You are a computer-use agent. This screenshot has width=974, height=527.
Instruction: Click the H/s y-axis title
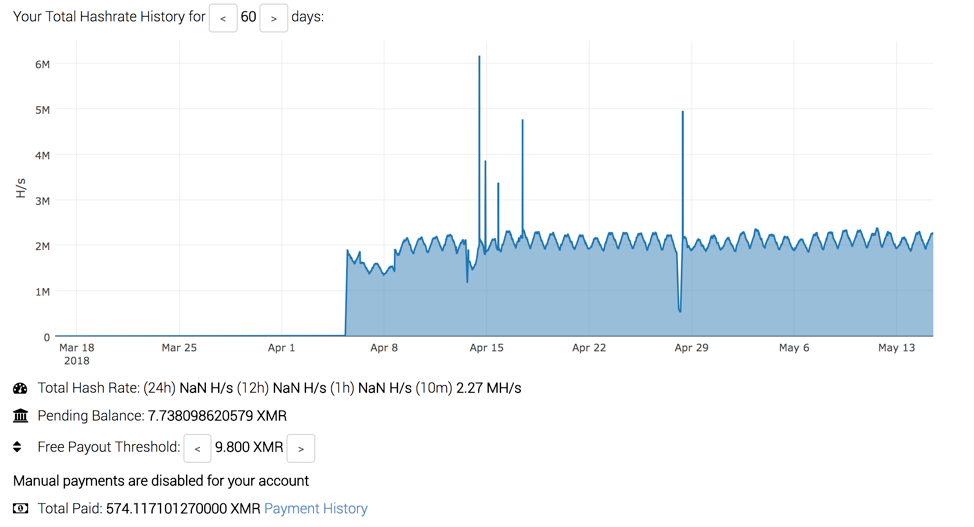pos(20,187)
